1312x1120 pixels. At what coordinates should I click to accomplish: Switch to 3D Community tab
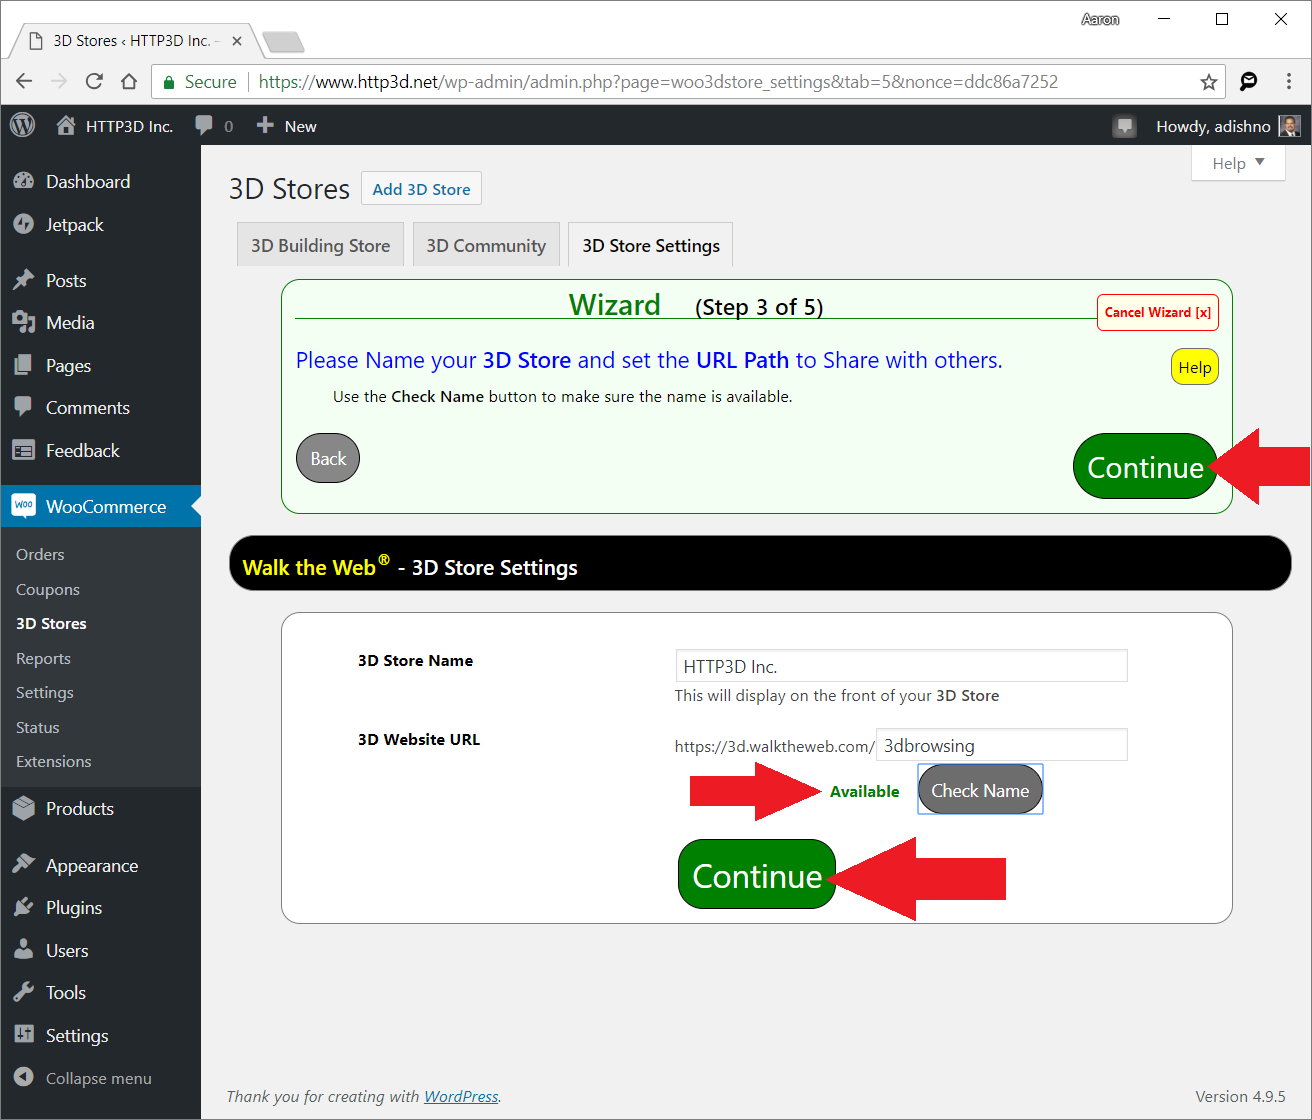(486, 245)
